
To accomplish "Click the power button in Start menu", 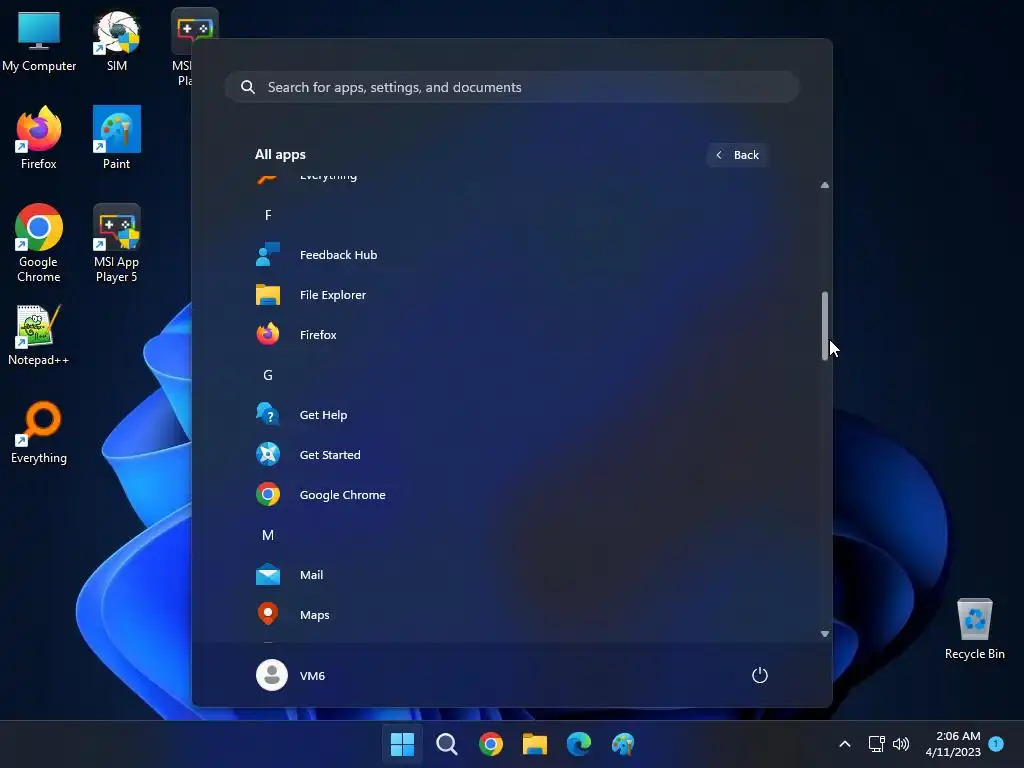I will 760,675.
